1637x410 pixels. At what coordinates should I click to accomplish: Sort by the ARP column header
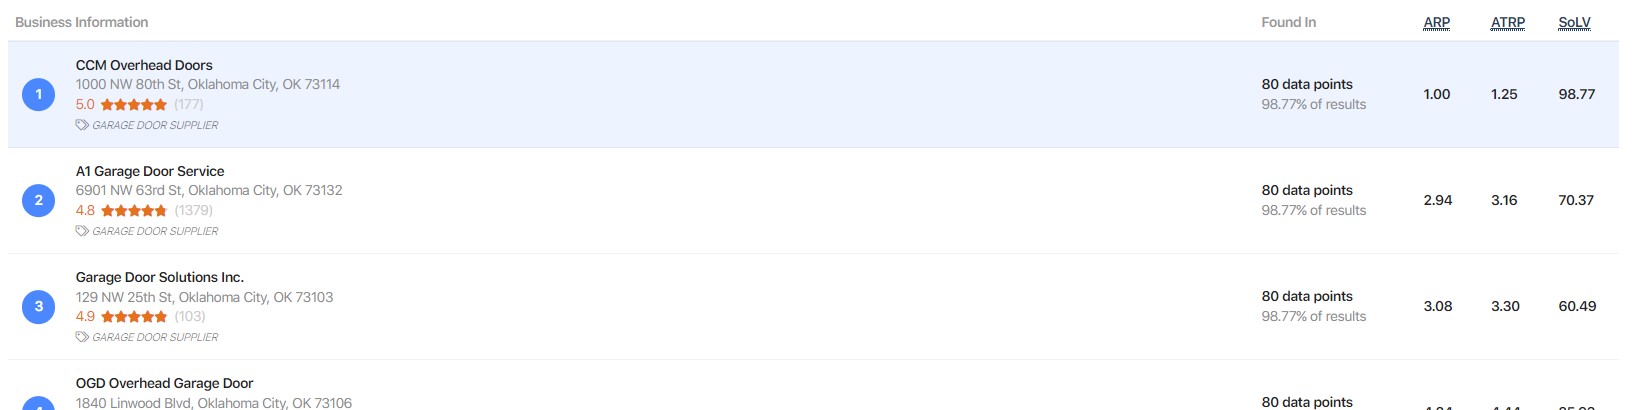[1436, 22]
